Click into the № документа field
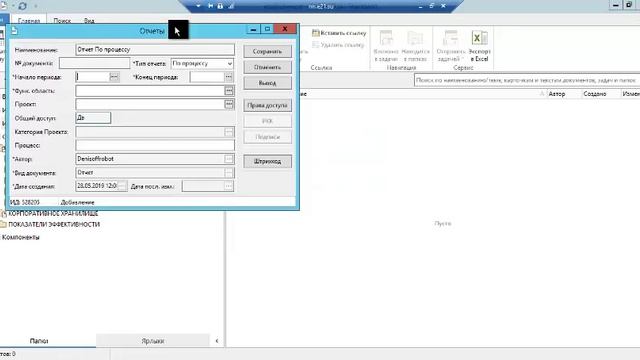Image resolution: width=640 pixels, height=360 pixels. pos(94,63)
